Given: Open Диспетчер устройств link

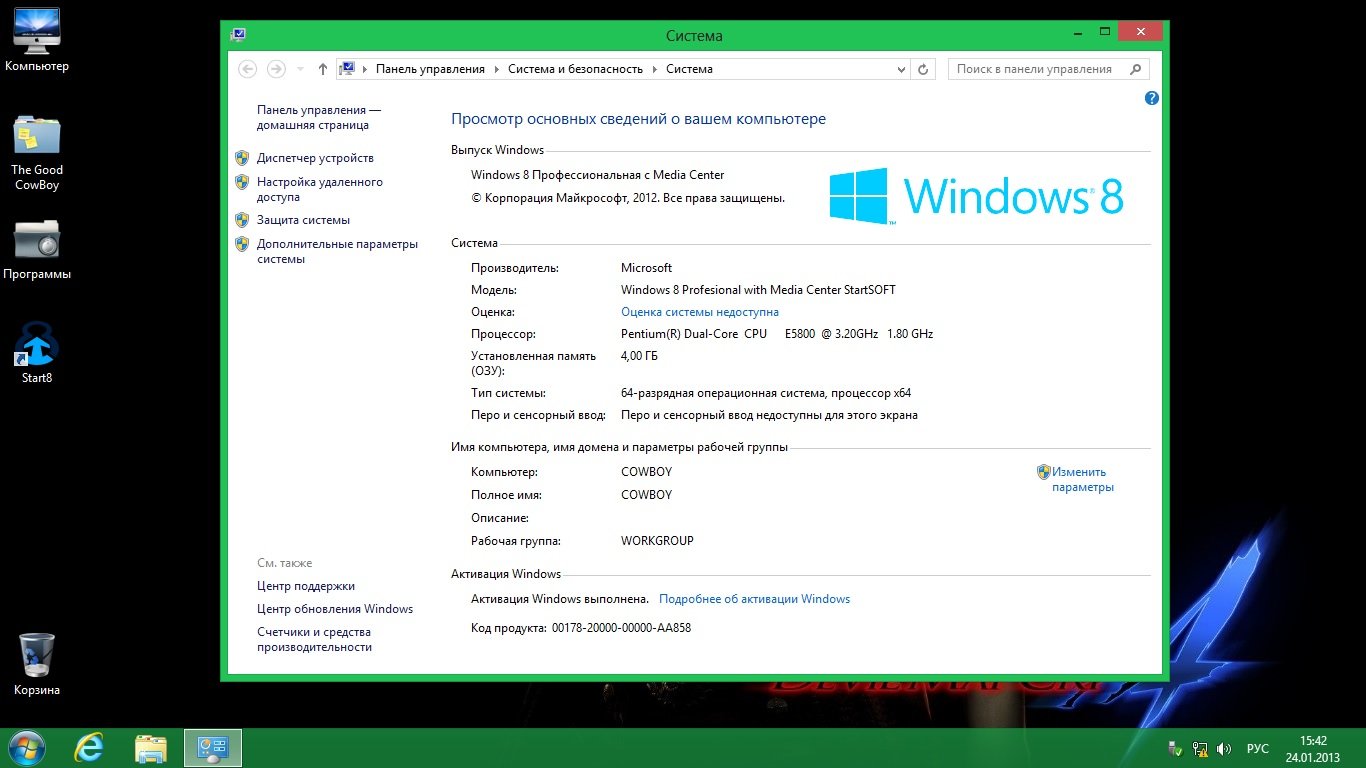Looking at the screenshot, I should (315, 158).
